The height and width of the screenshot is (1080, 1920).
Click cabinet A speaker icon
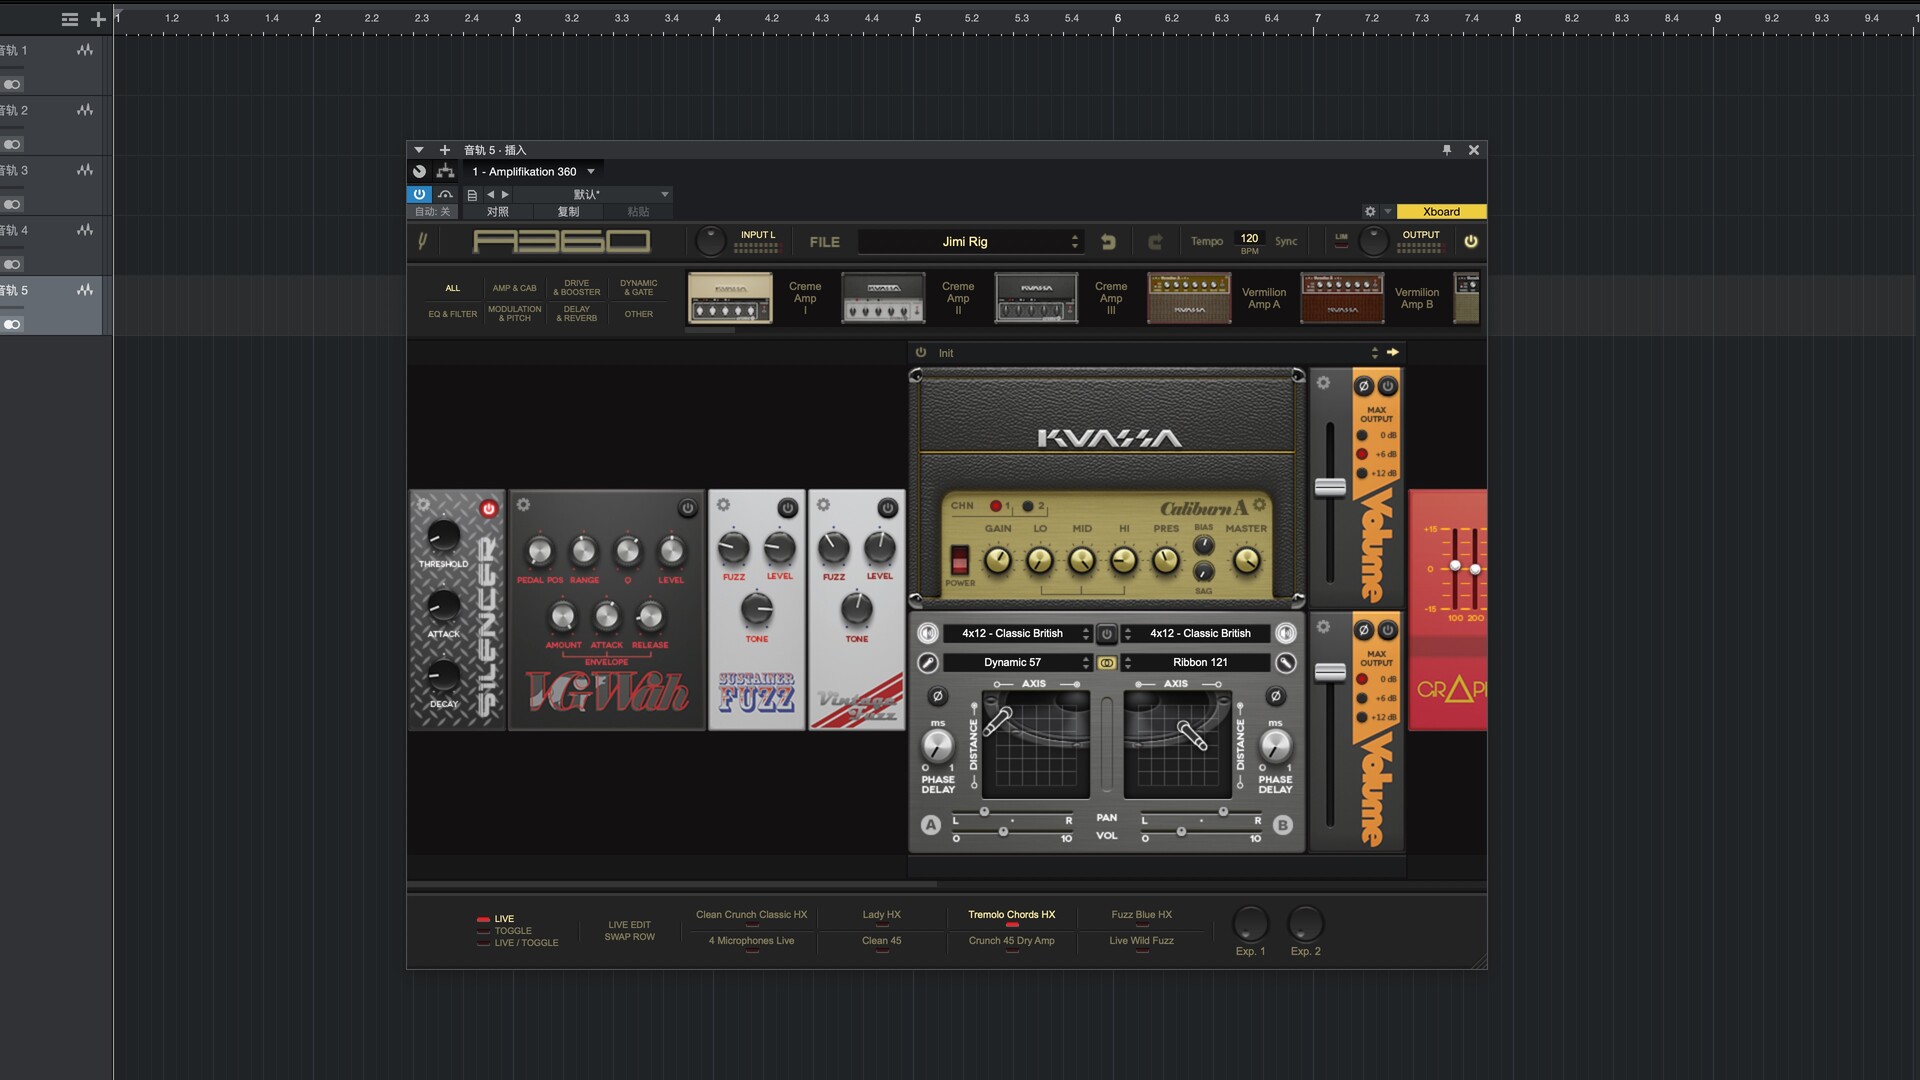point(928,633)
